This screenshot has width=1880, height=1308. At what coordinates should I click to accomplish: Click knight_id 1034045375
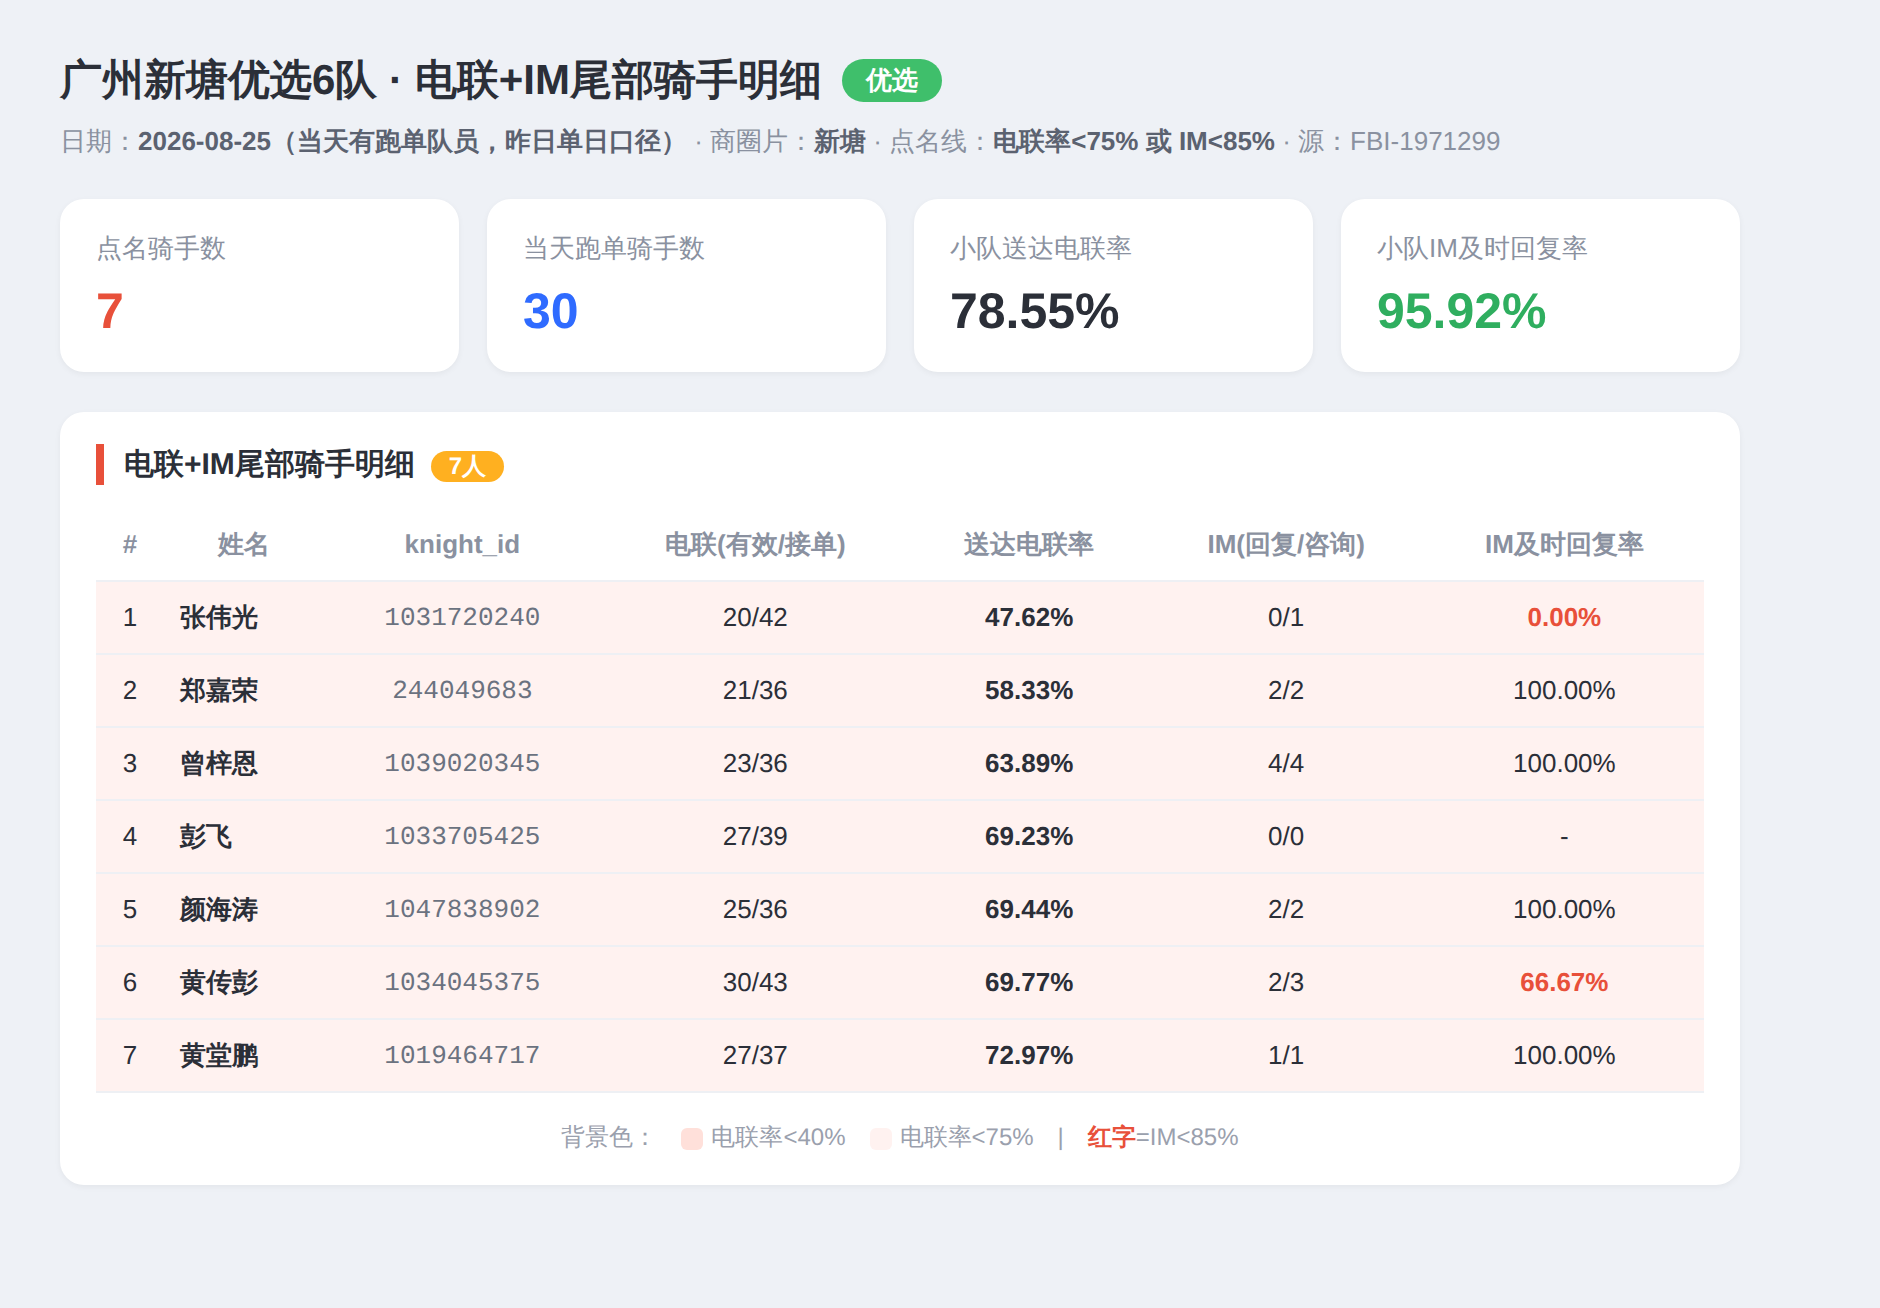coord(462,982)
